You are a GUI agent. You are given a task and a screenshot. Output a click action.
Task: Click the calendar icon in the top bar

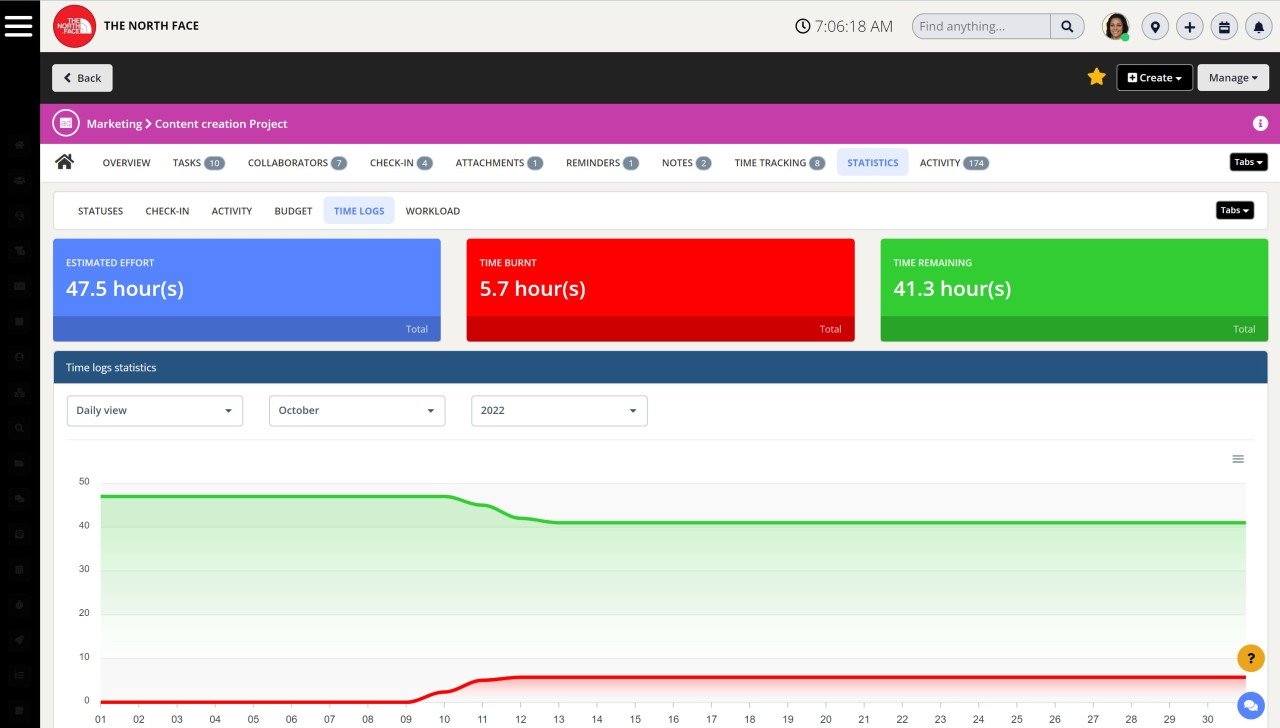point(1224,26)
